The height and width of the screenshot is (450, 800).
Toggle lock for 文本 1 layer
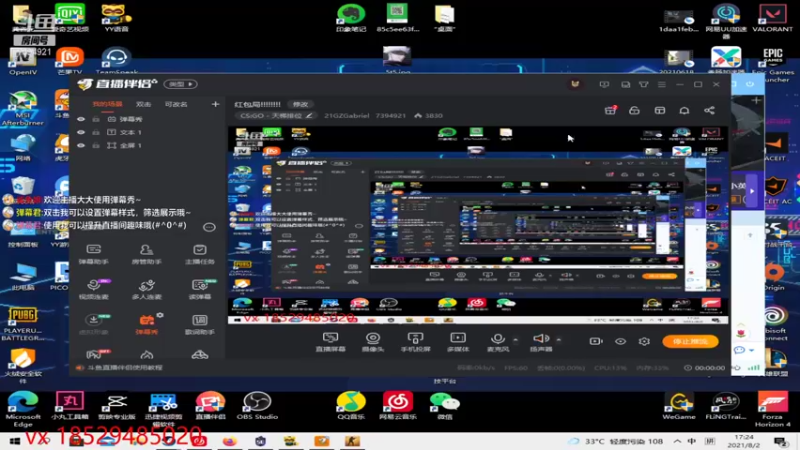pyautogui.click(x=96, y=132)
